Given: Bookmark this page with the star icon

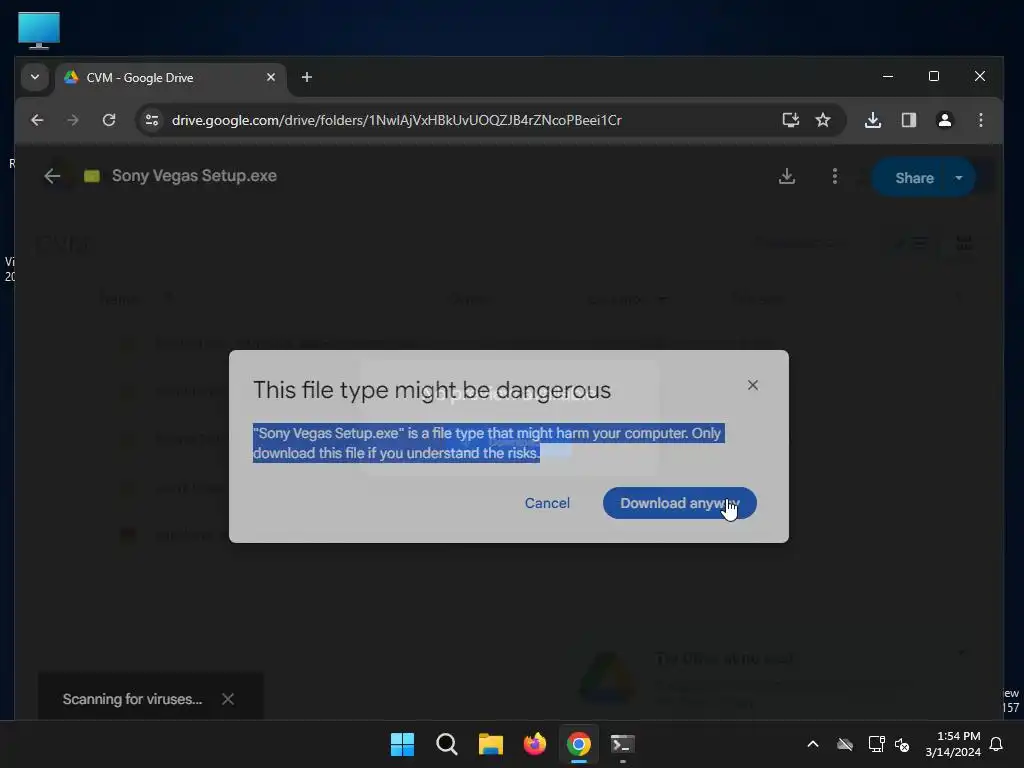Looking at the screenshot, I should click(x=823, y=120).
